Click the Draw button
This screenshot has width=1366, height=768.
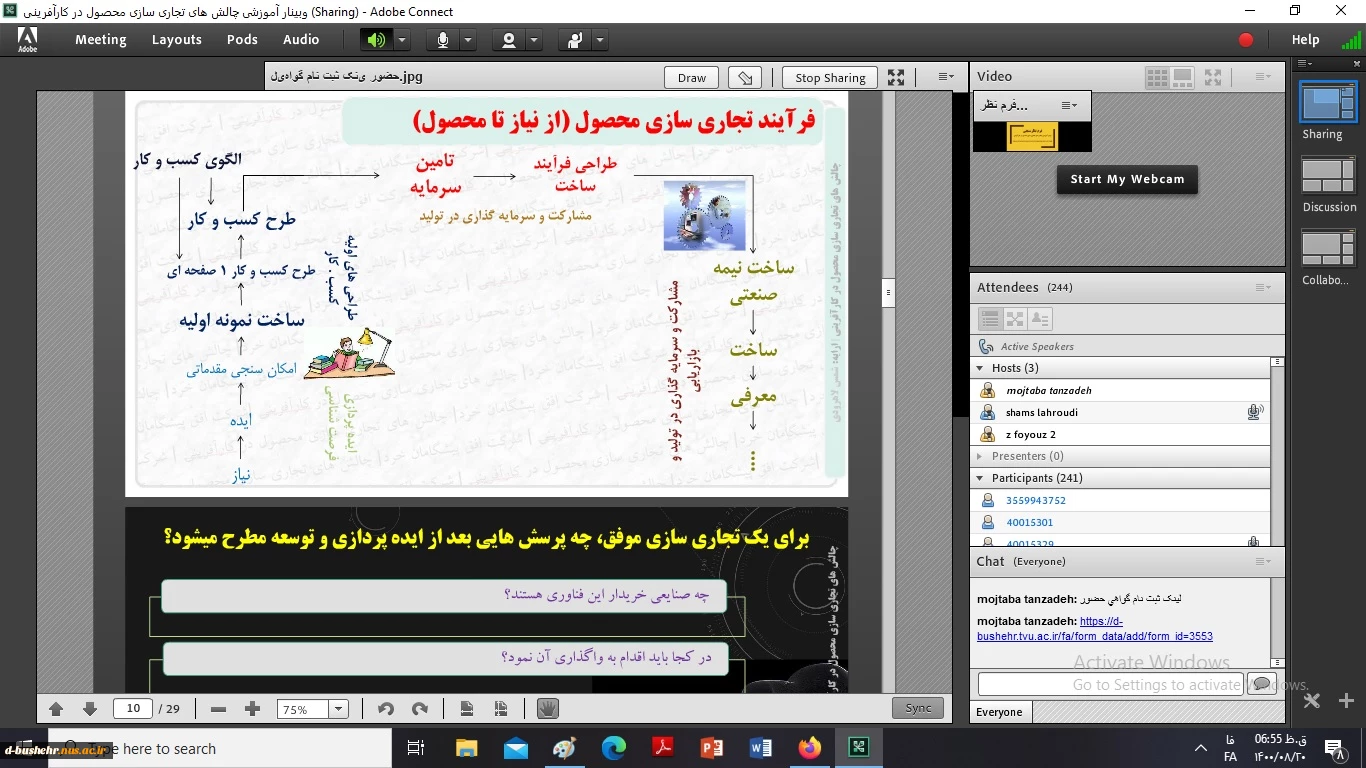692,77
